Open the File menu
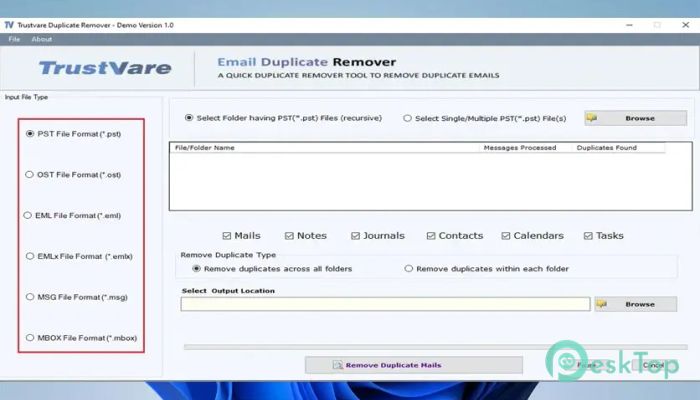The width and height of the screenshot is (700, 400). click(14, 39)
